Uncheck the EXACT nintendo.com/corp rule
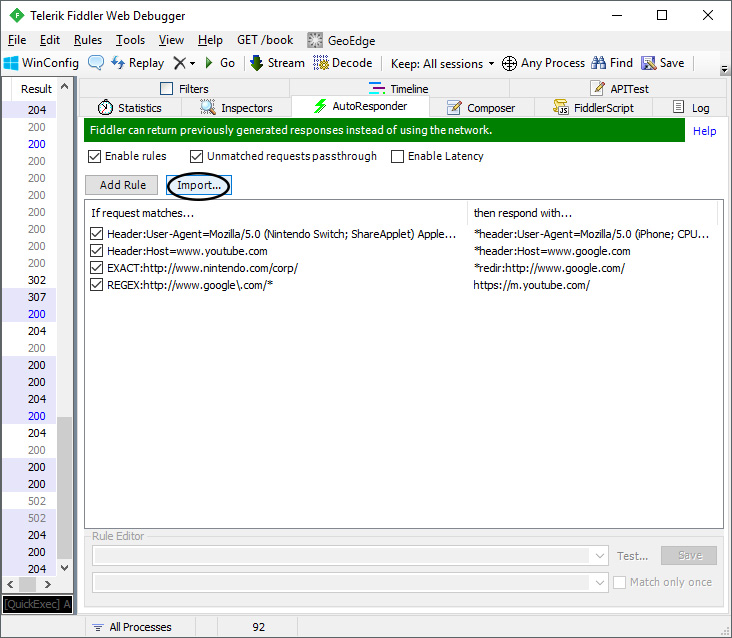This screenshot has height=638, width=732. point(96,267)
